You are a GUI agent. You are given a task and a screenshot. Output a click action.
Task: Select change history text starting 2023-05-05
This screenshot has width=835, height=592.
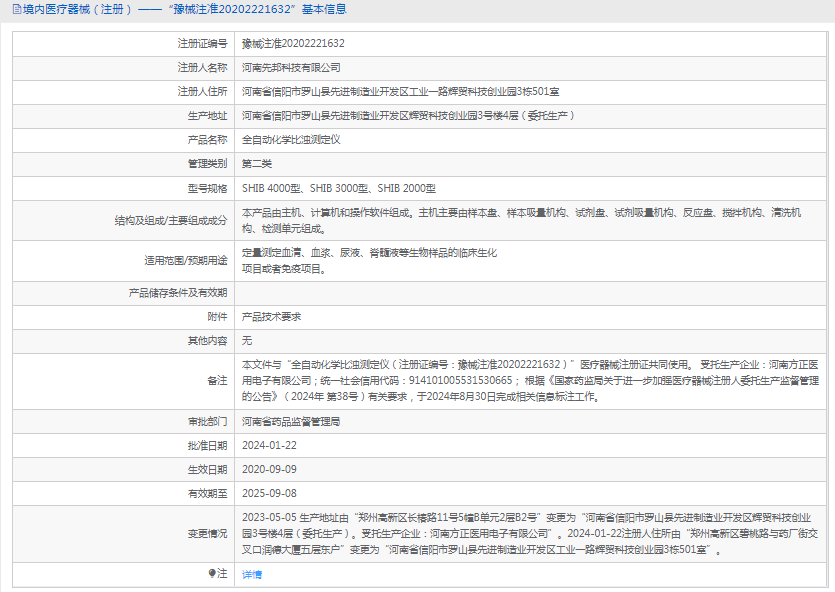(530, 533)
